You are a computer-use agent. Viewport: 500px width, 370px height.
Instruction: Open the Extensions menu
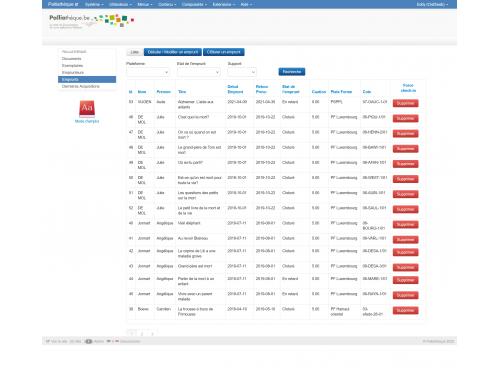(x=224, y=4)
